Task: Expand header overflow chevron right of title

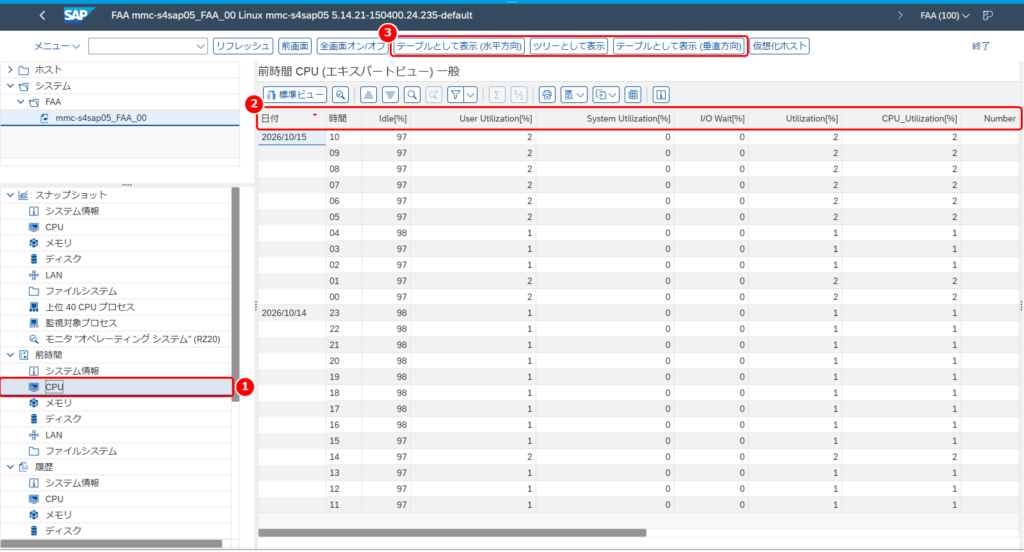Action: tap(900, 15)
